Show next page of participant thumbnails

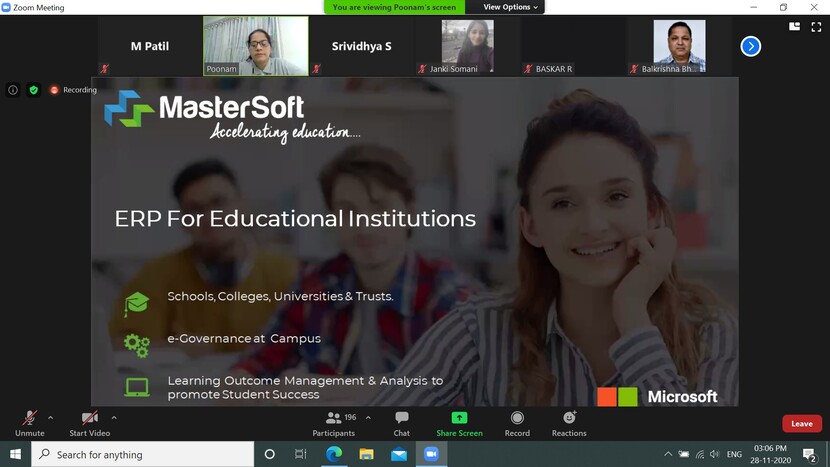point(750,46)
